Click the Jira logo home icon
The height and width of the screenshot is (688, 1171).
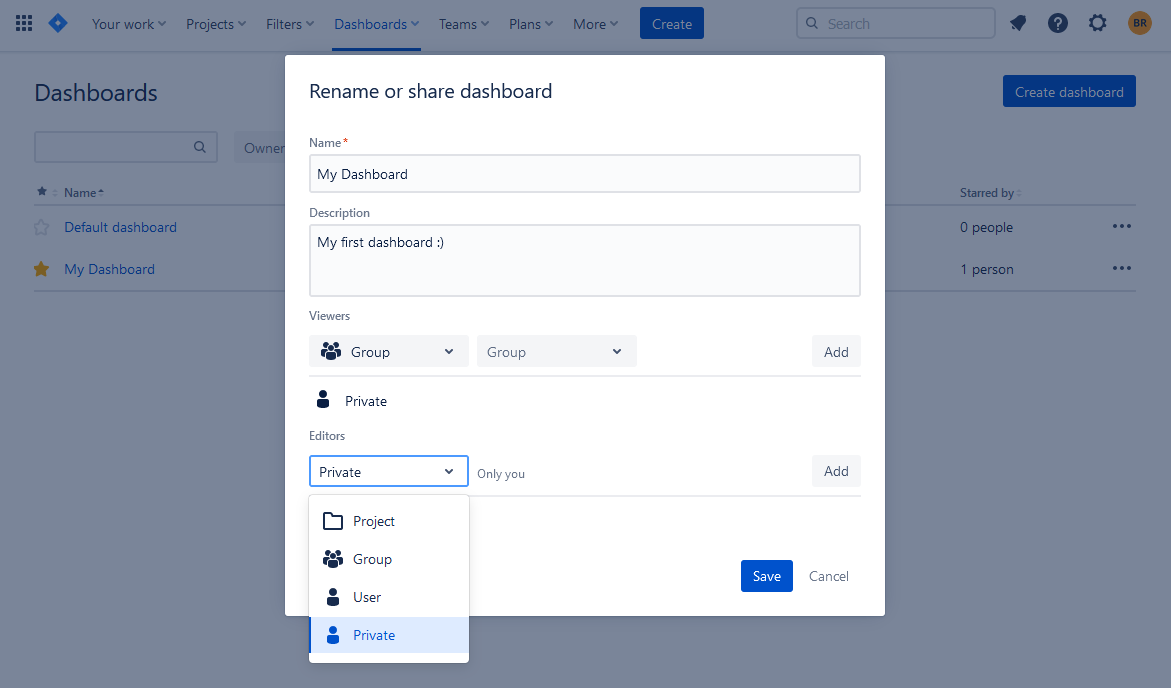click(x=58, y=23)
